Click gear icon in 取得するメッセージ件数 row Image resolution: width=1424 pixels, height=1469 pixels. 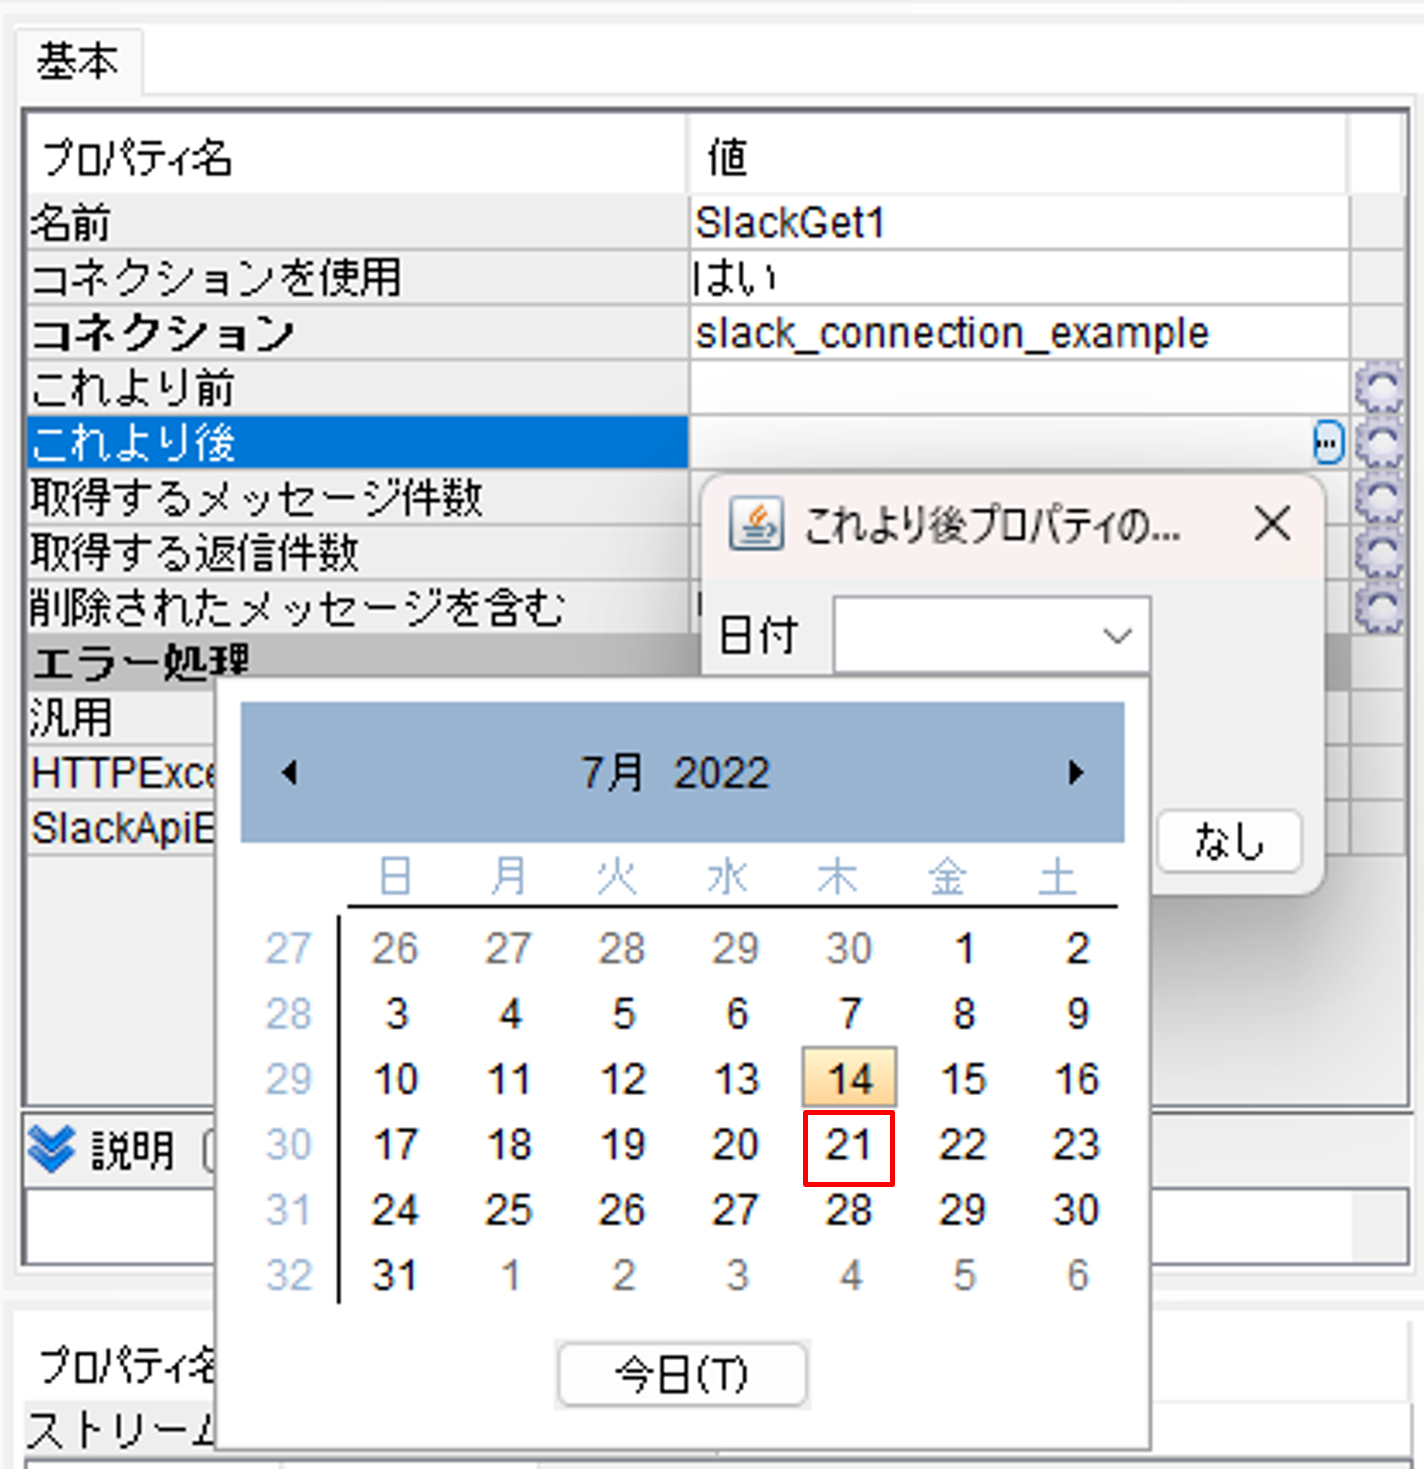pyautogui.click(x=1379, y=497)
